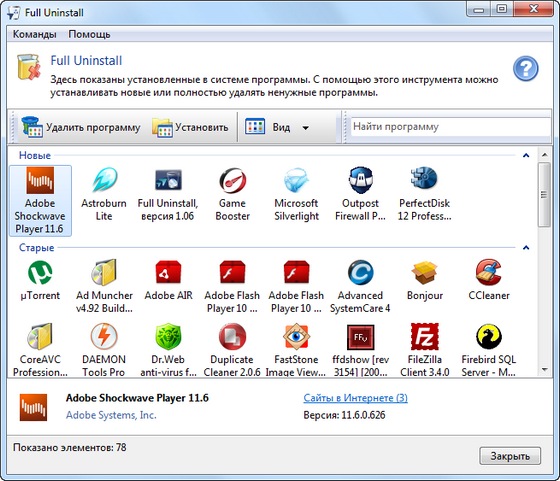The height and width of the screenshot is (481, 560).
Task: Open the Команды menu
Action: tap(35, 34)
